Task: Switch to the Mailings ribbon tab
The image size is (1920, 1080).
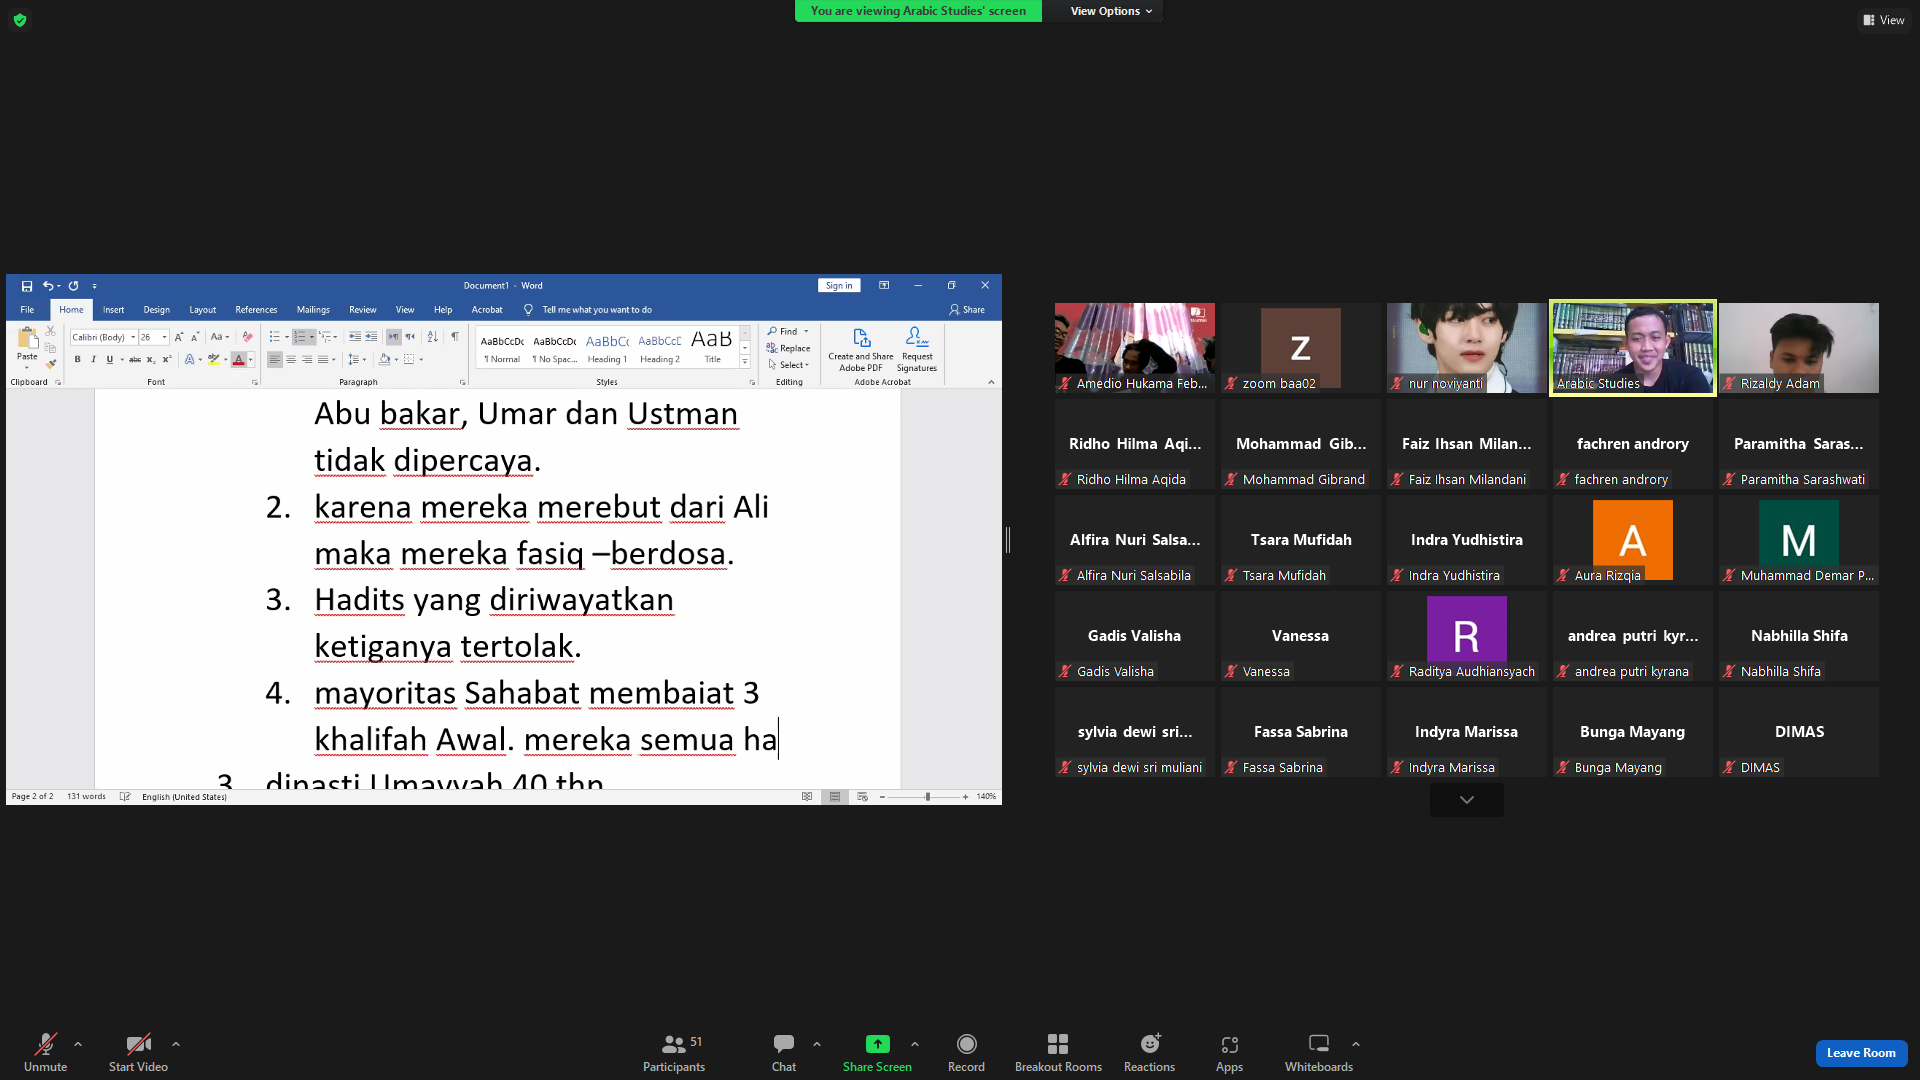Action: click(x=313, y=310)
